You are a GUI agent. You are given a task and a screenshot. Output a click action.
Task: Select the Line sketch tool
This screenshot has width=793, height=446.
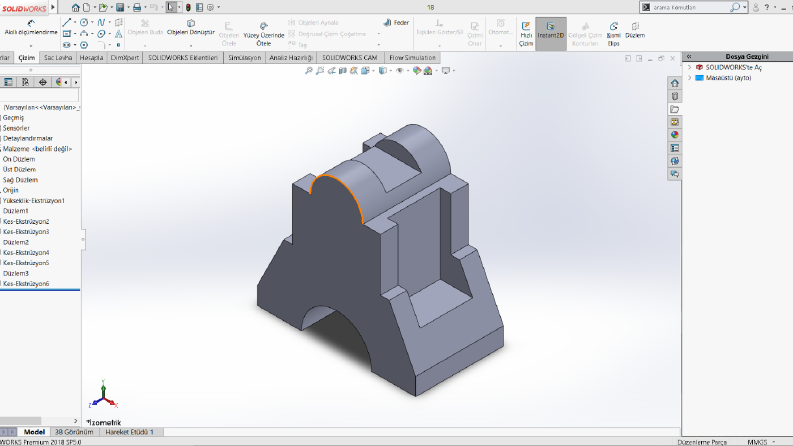(x=66, y=22)
